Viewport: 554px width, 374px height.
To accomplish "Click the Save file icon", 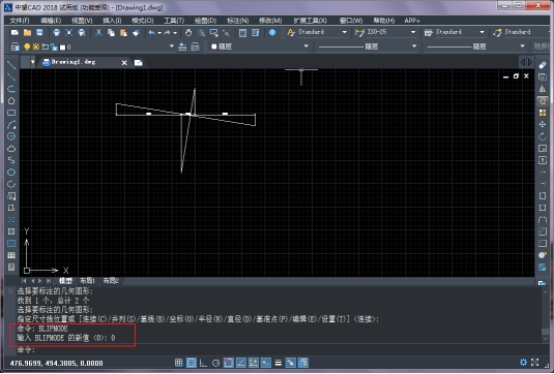I will click(40, 33).
